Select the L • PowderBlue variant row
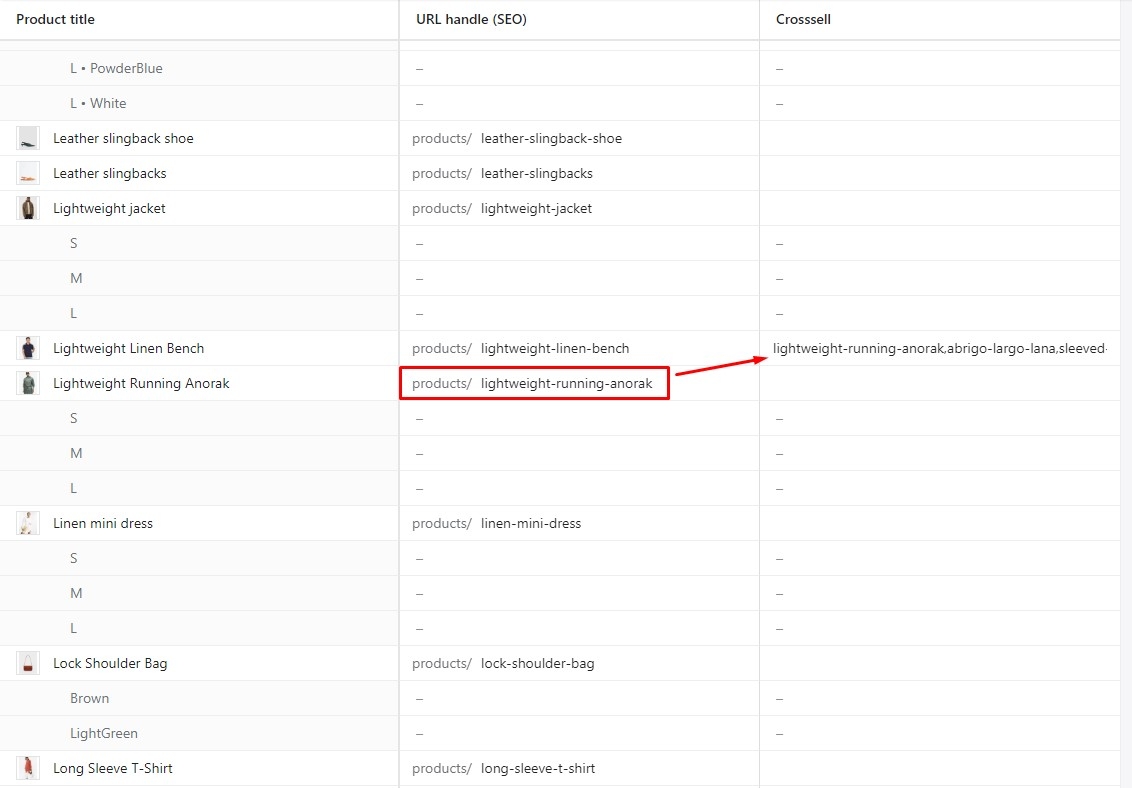 [x=116, y=69]
